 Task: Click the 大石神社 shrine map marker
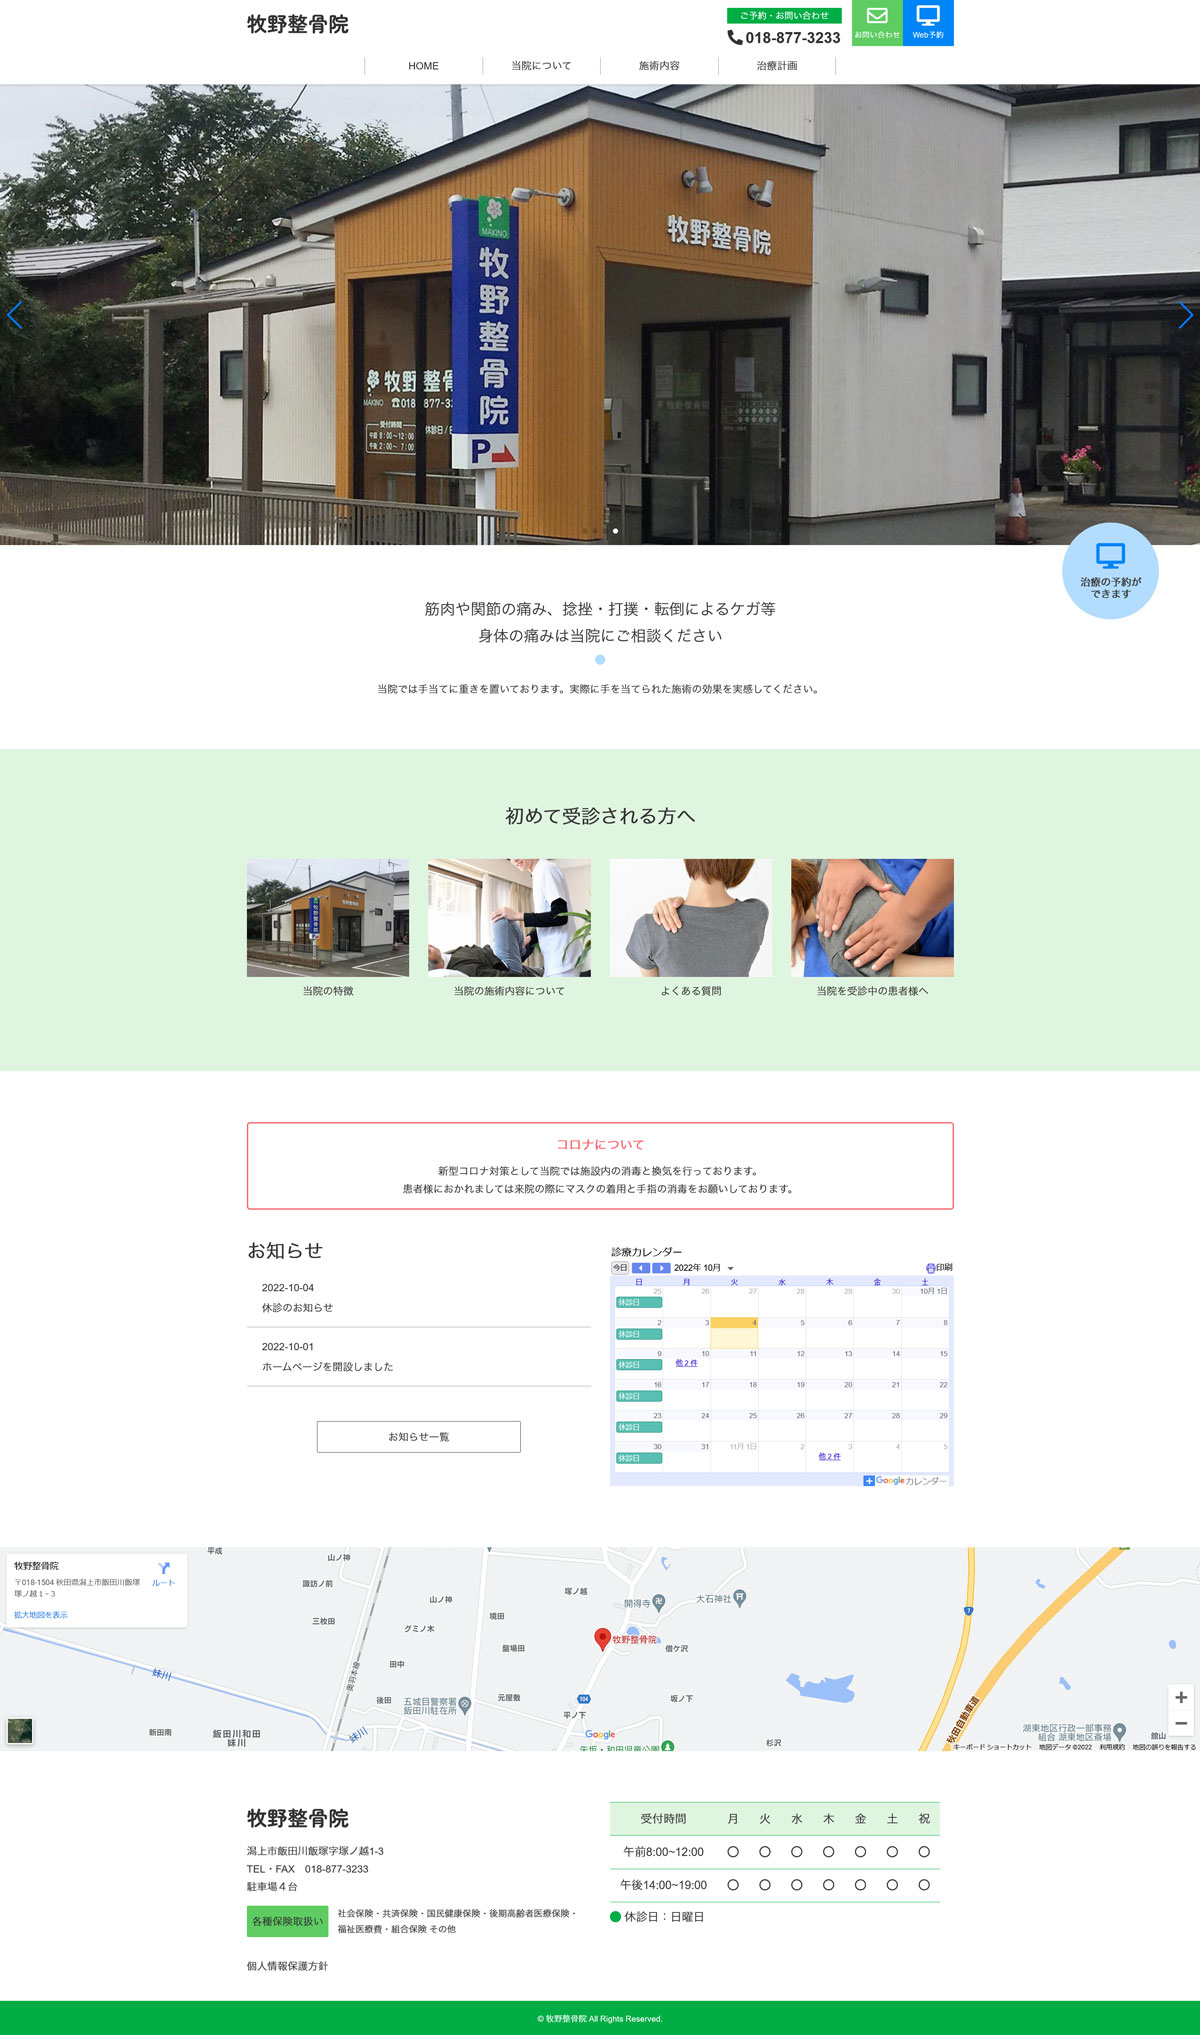(x=740, y=1598)
